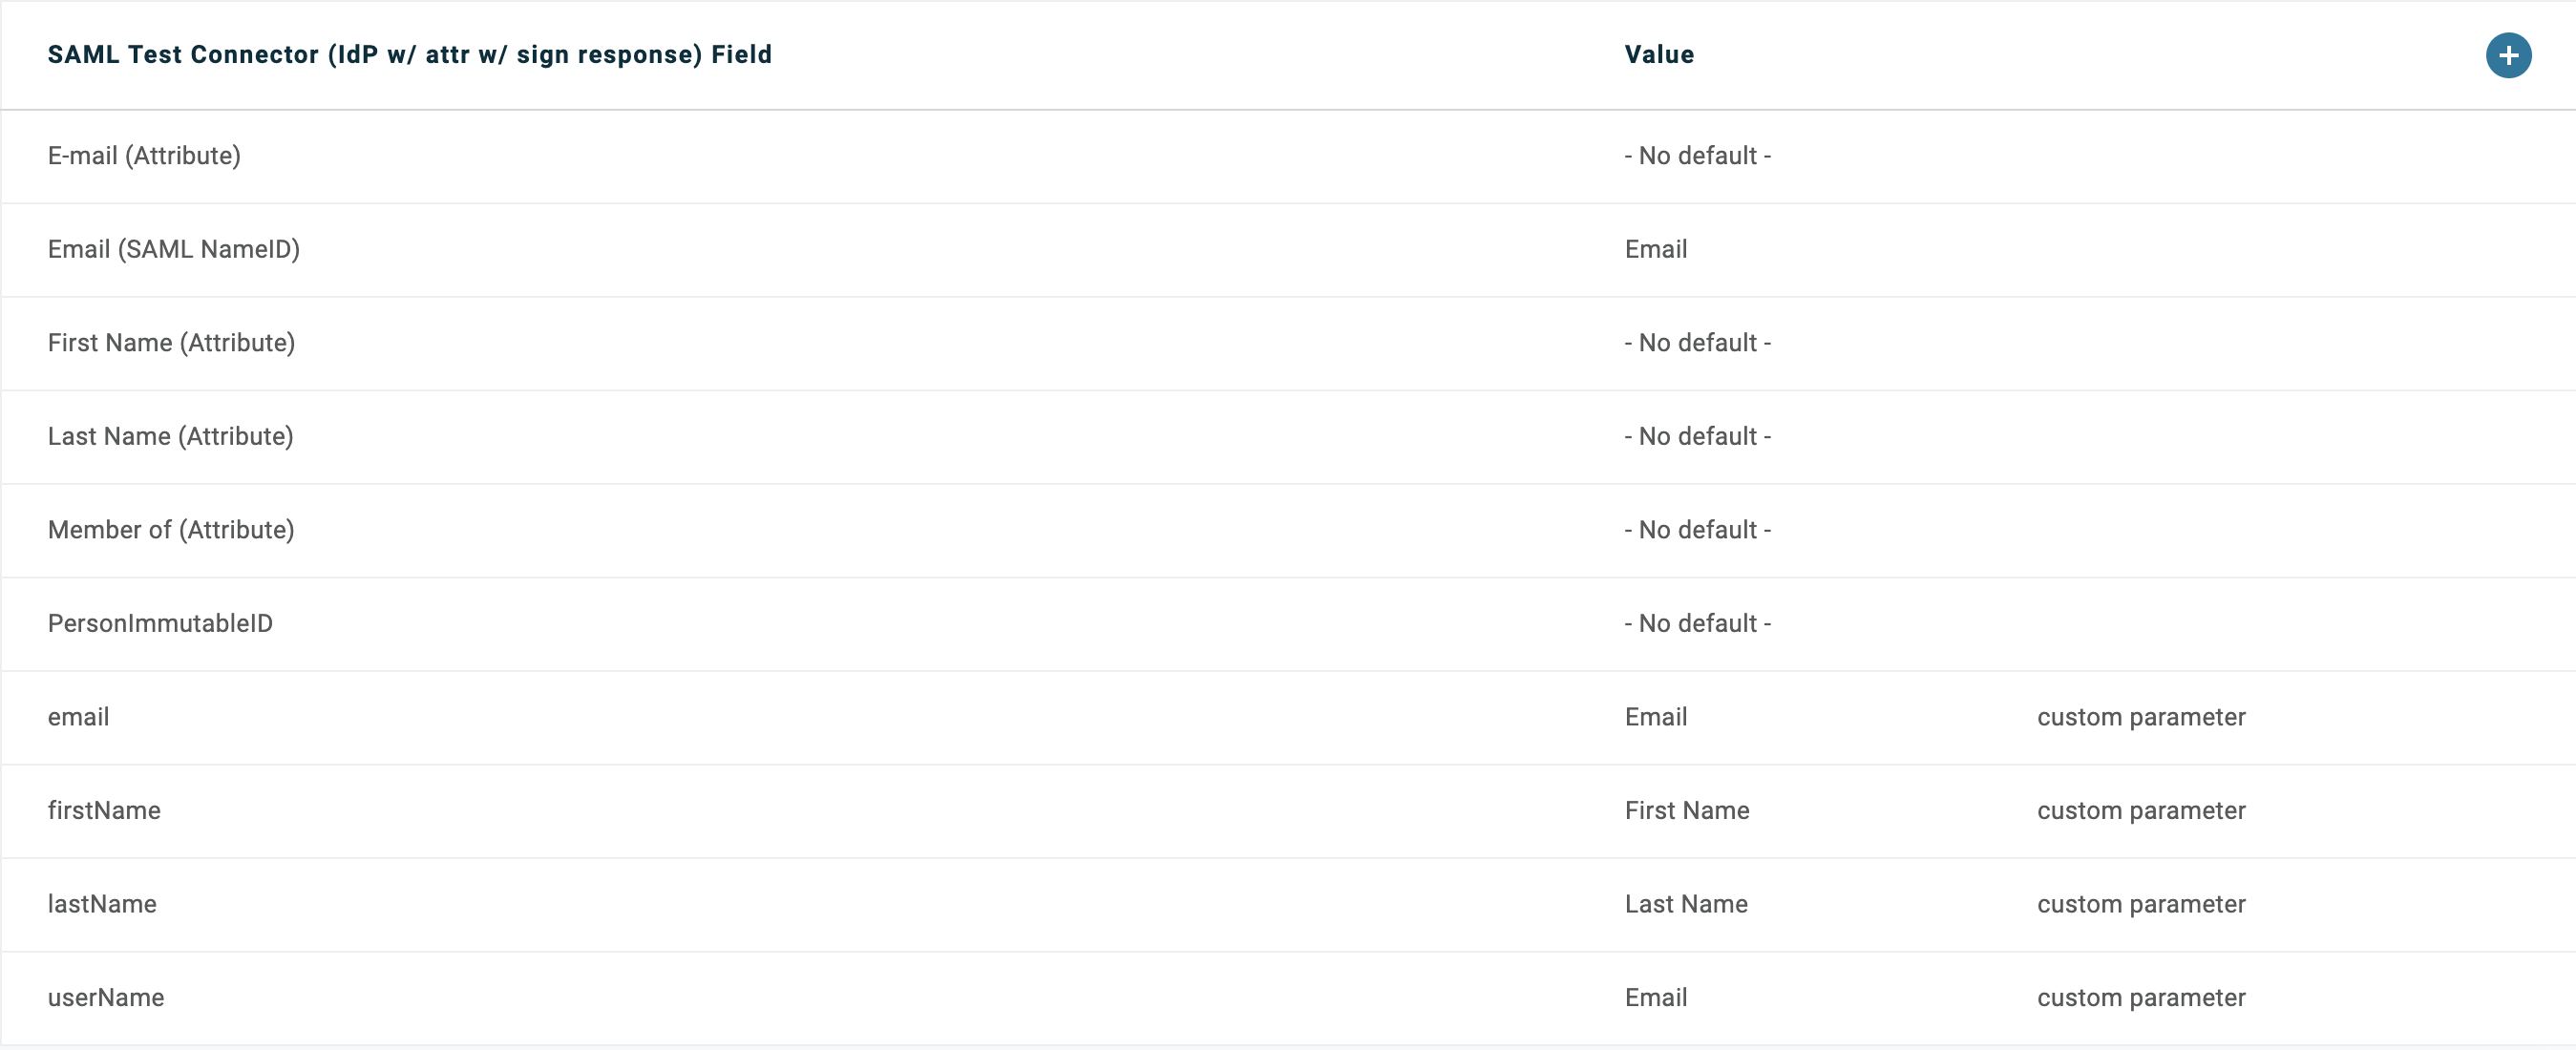Screen dimensions: 2576x1050
Task: Click the firstName custom parameter row
Action: click(104, 810)
